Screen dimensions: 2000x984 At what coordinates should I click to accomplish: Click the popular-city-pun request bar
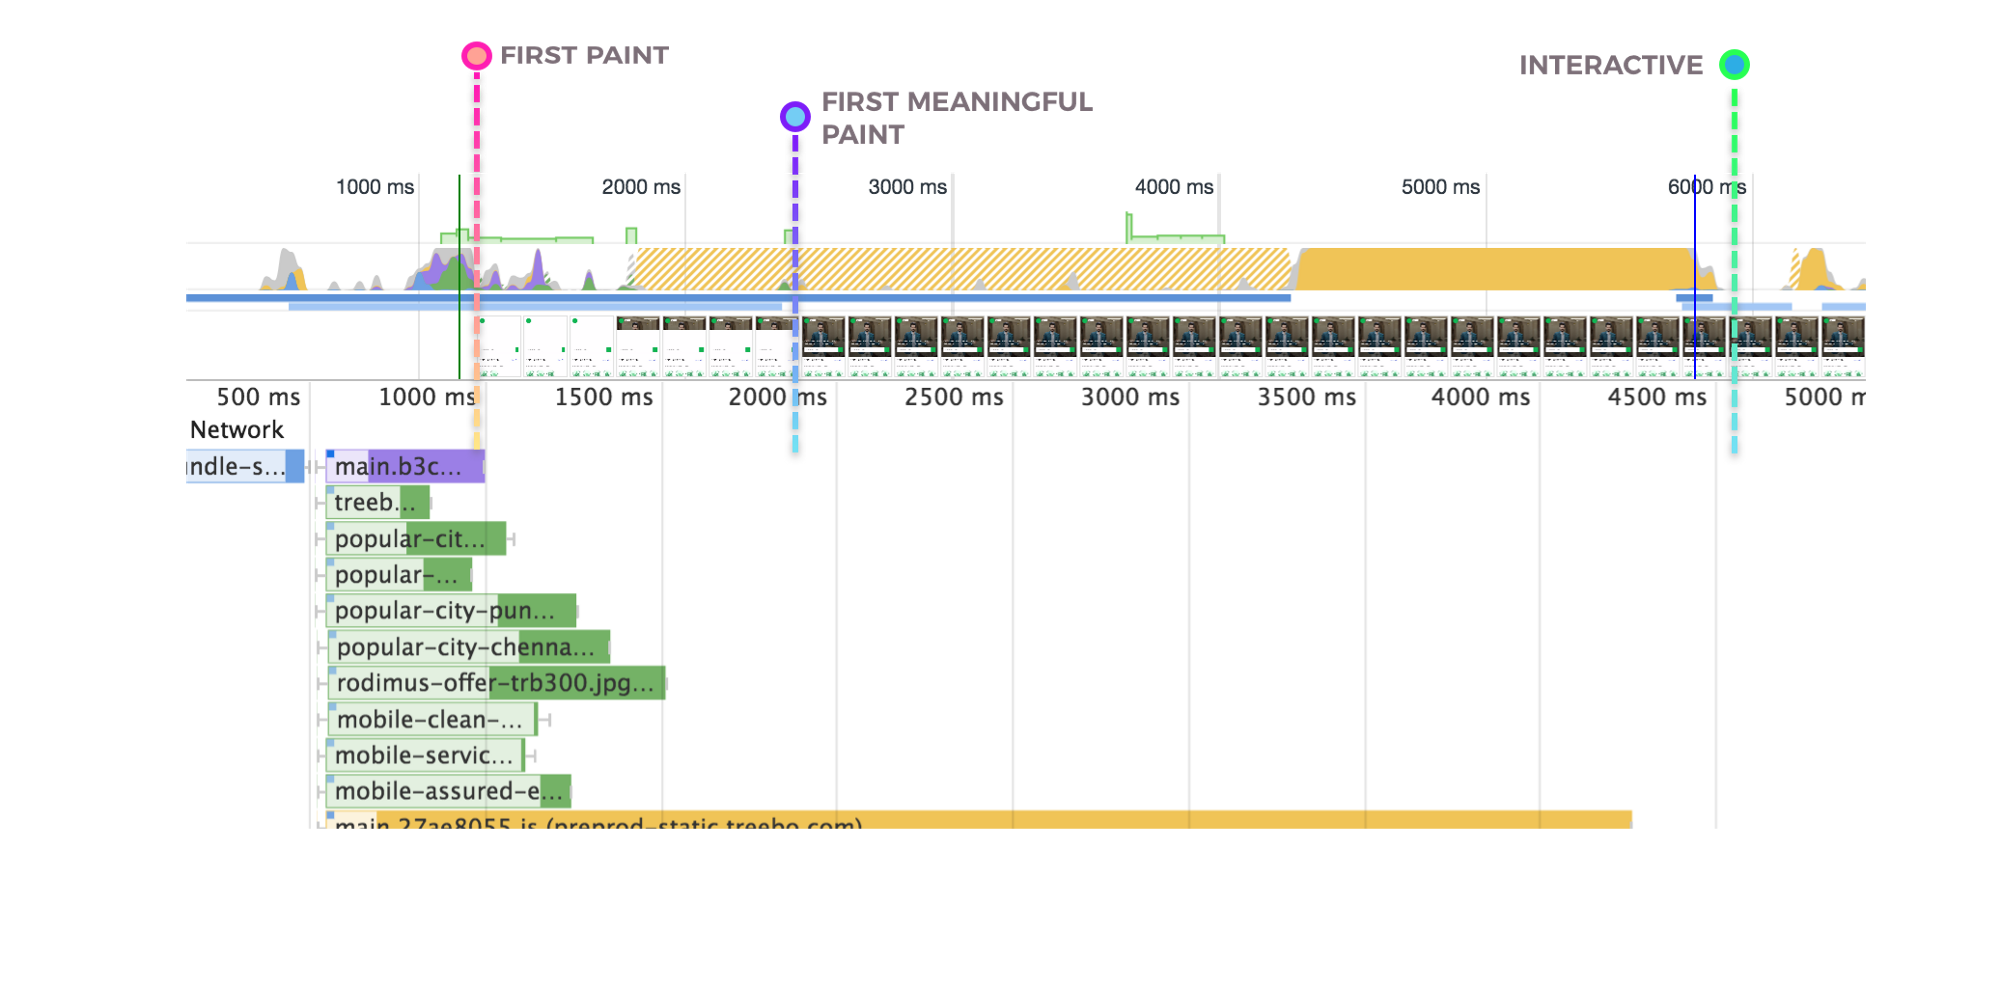[451, 610]
